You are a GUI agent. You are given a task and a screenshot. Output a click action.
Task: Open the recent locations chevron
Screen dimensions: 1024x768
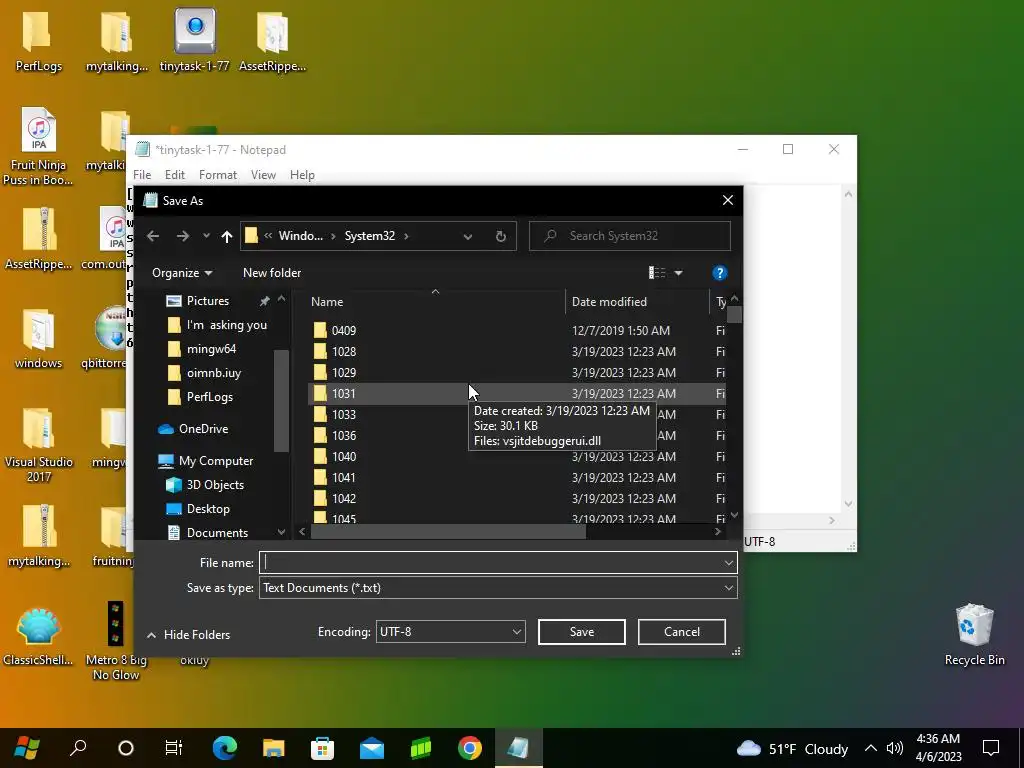pyautogui.click(x=206, y=236)
